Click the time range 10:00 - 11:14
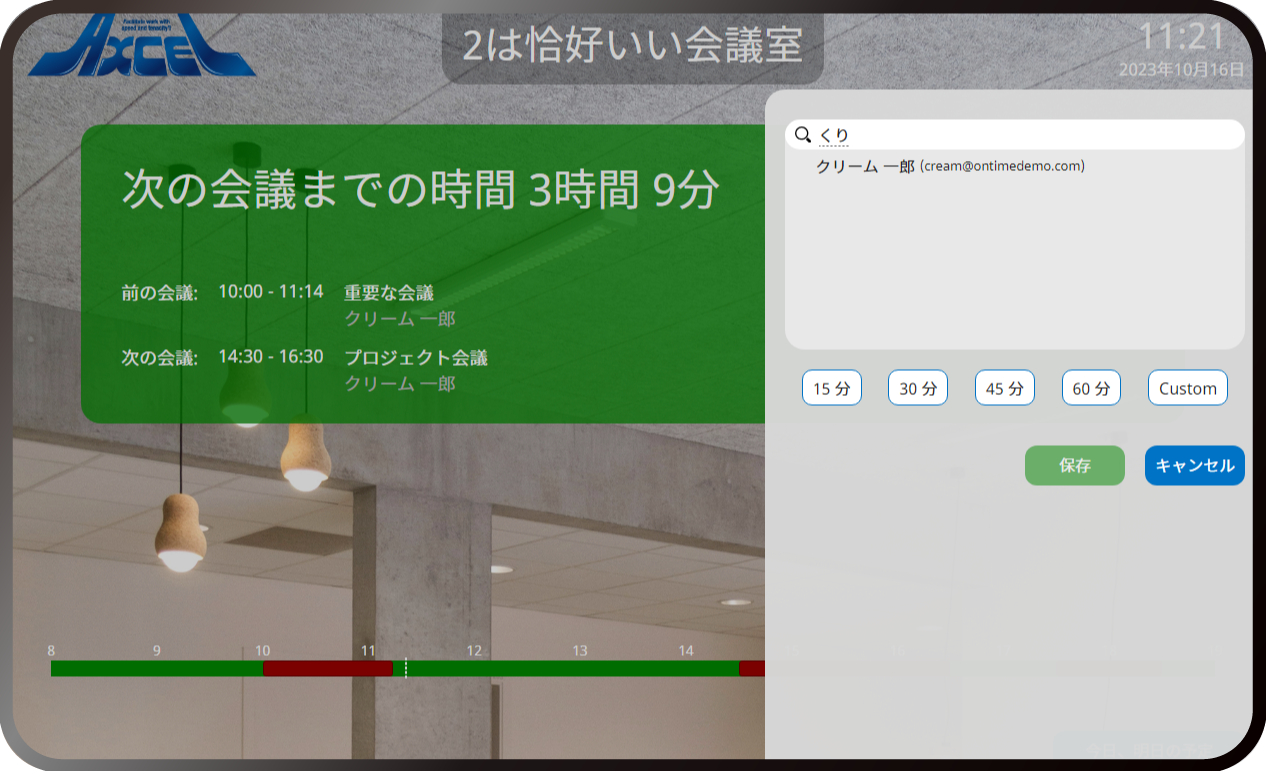Screen dimensions: 1266x771 coord(271,292)
